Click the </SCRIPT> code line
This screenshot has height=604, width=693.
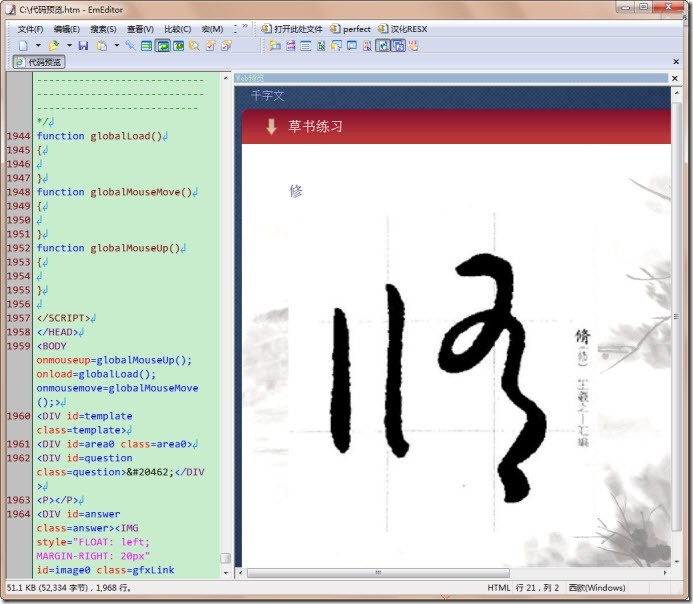click(66, 318)
